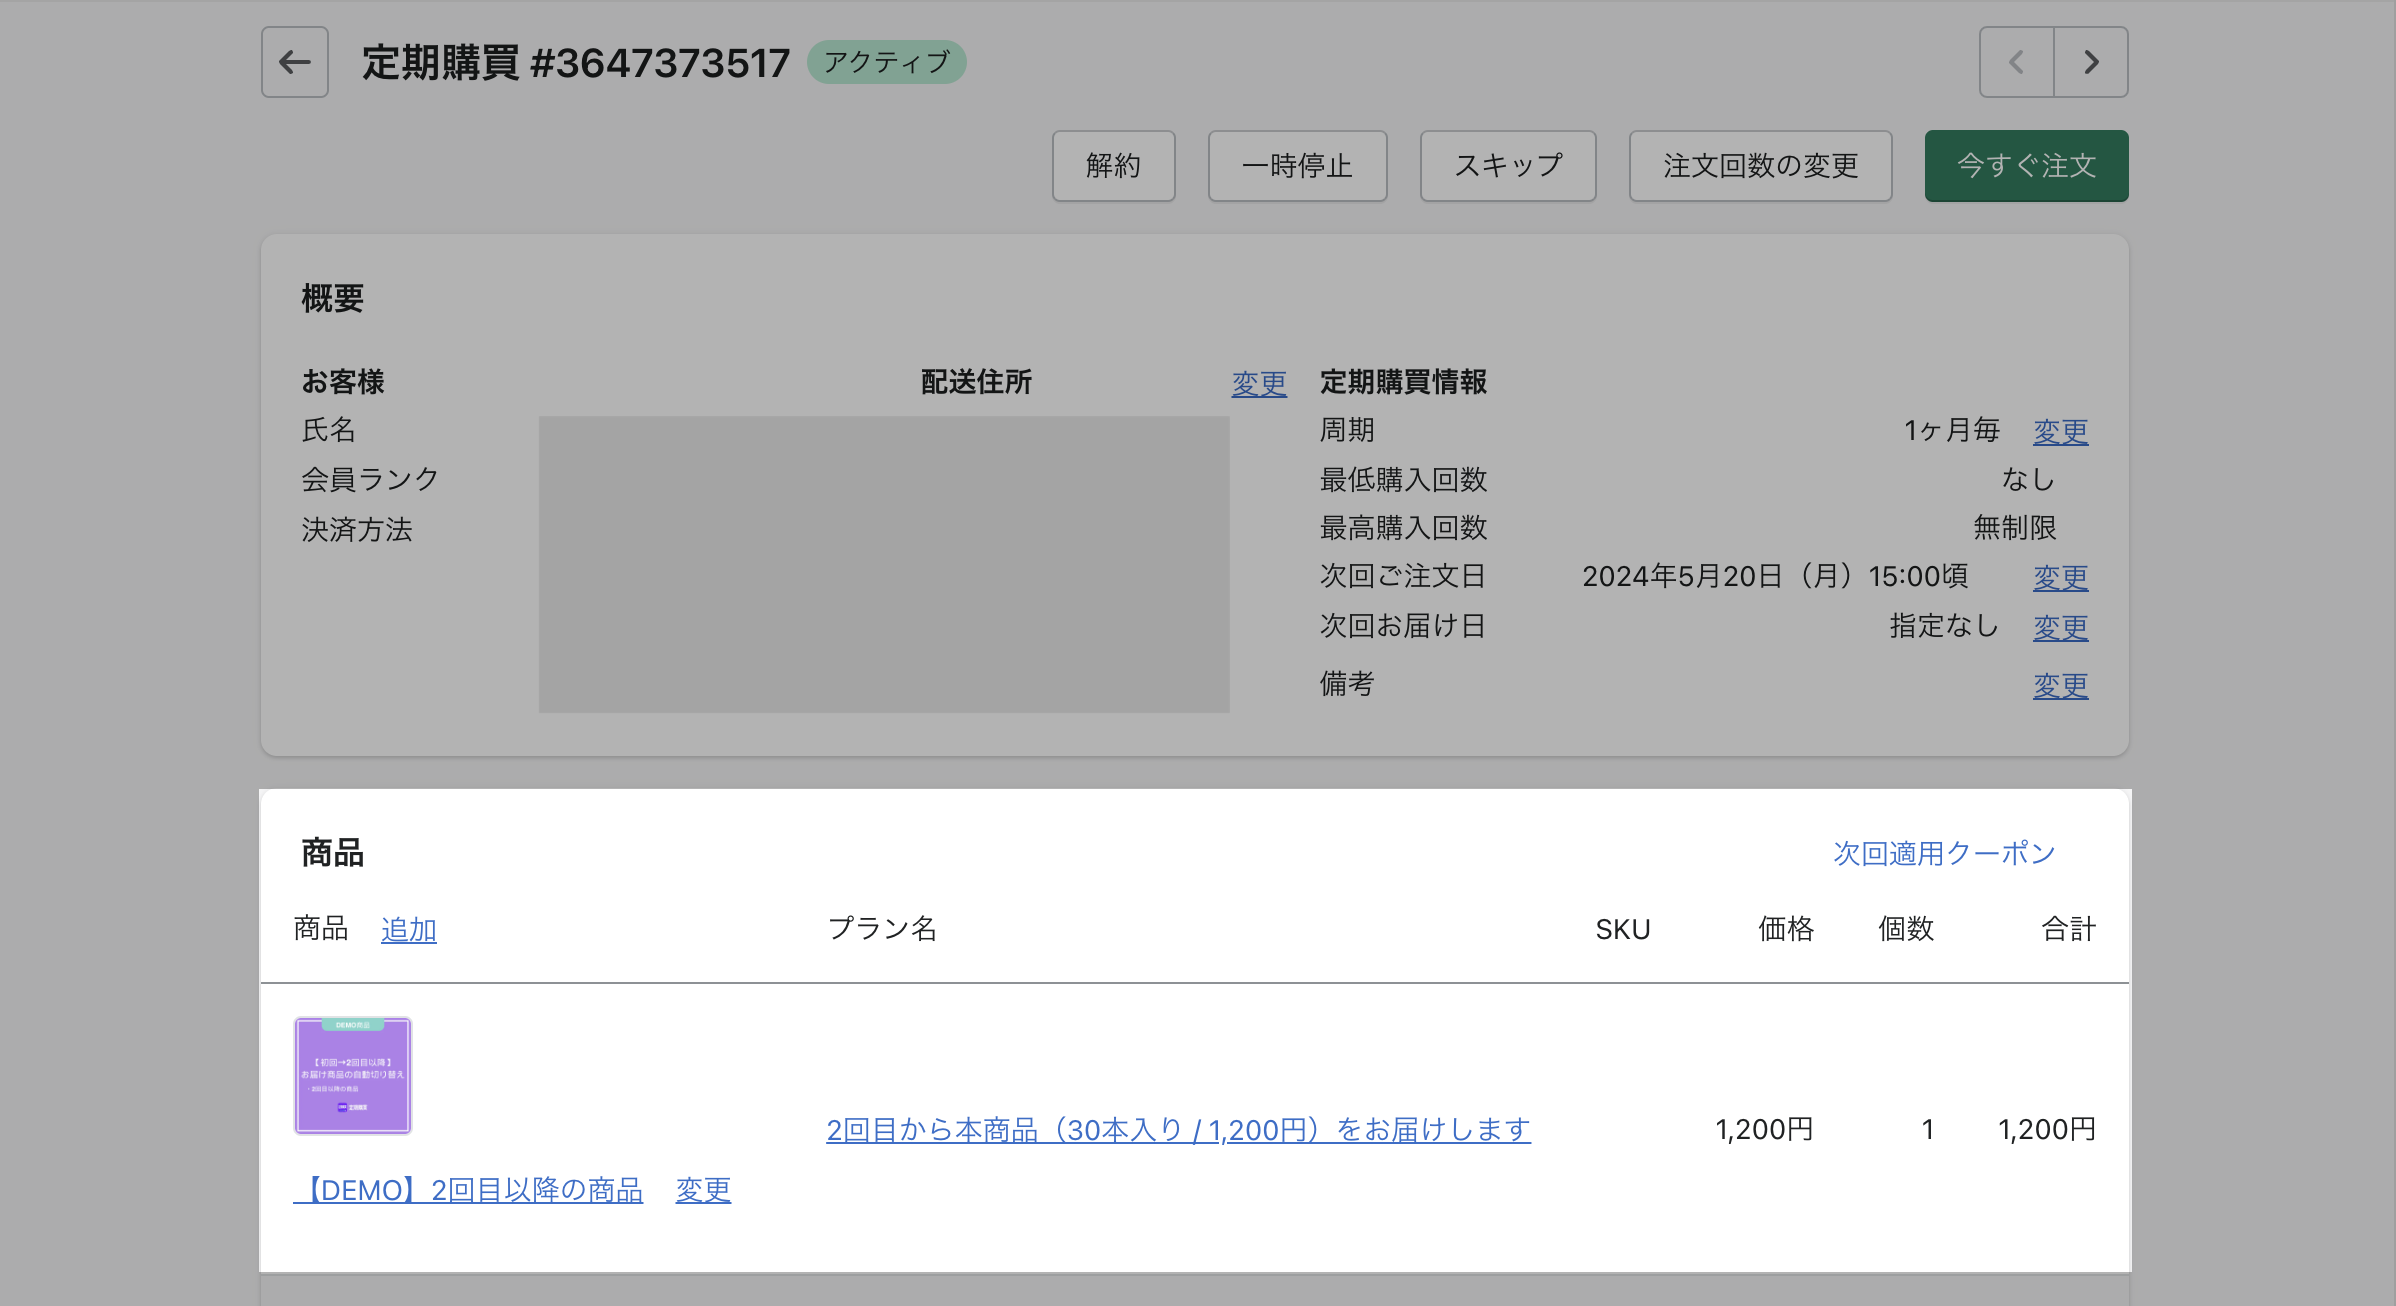This screenshot has height=1306, width=2396.
Task: Change the 周期 cycle setting
Action: coord(2060,431)
